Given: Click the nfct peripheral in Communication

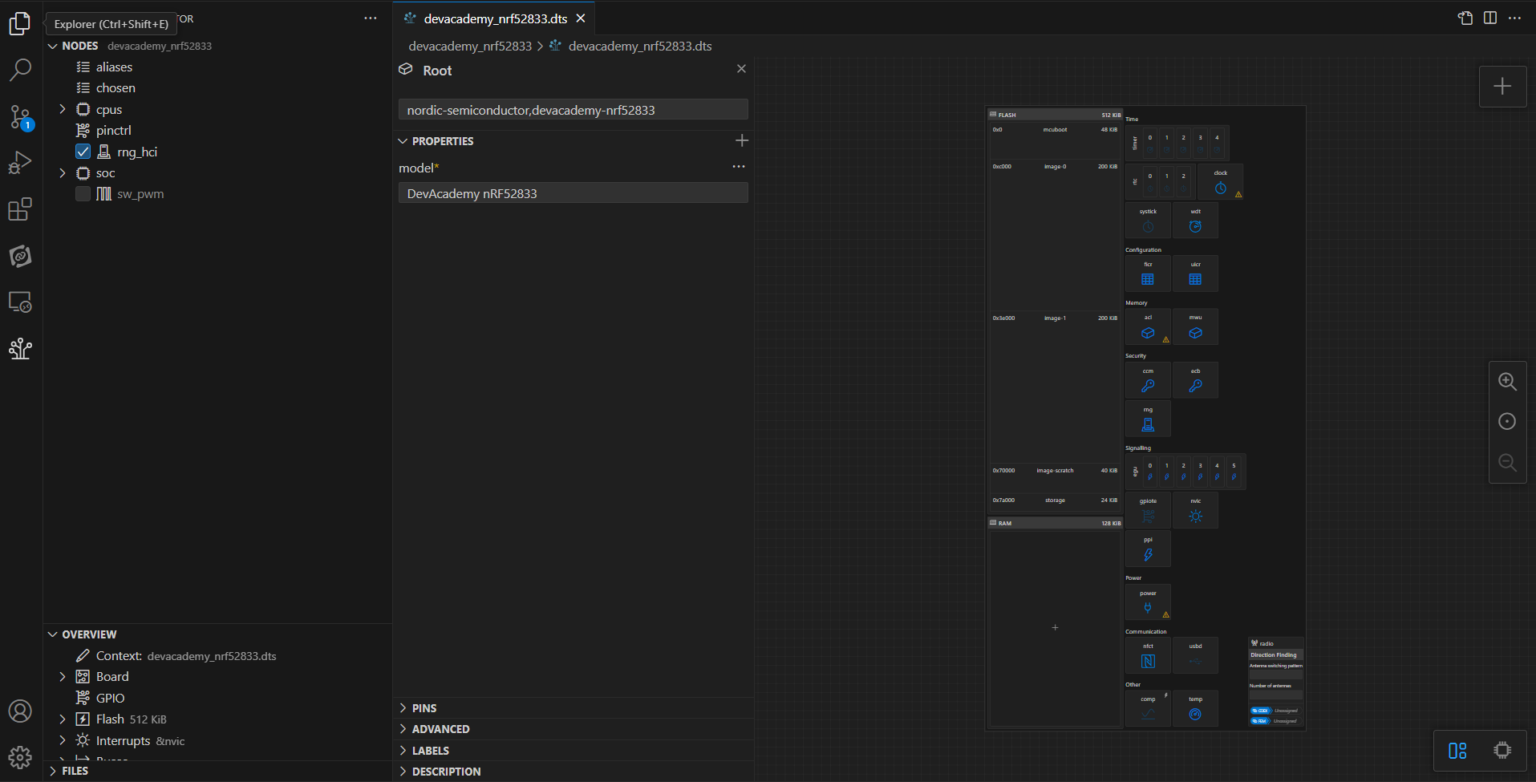Looking at the screenshot, I should click(1147, 655).
